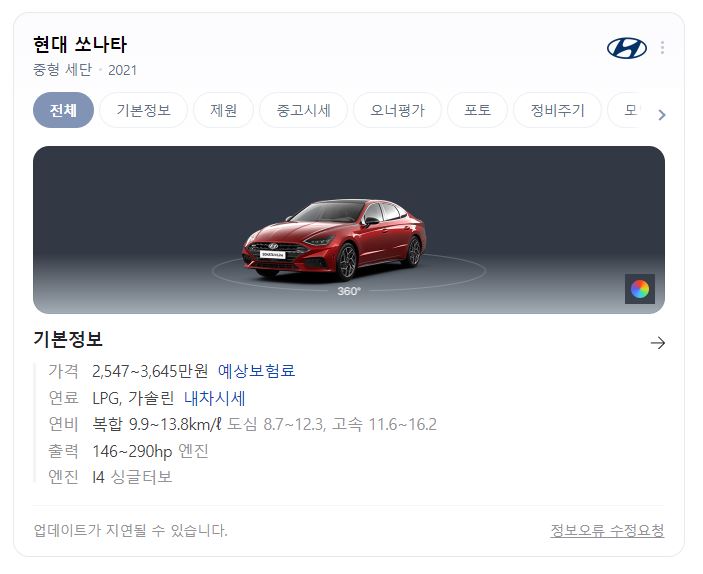Follow the 내차시세 link

click(214, 398)
